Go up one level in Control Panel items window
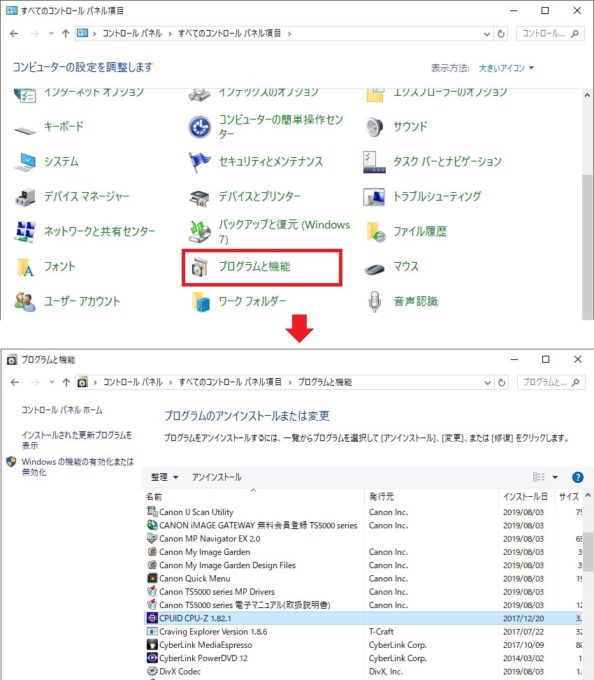 click(x=65, y=33)
